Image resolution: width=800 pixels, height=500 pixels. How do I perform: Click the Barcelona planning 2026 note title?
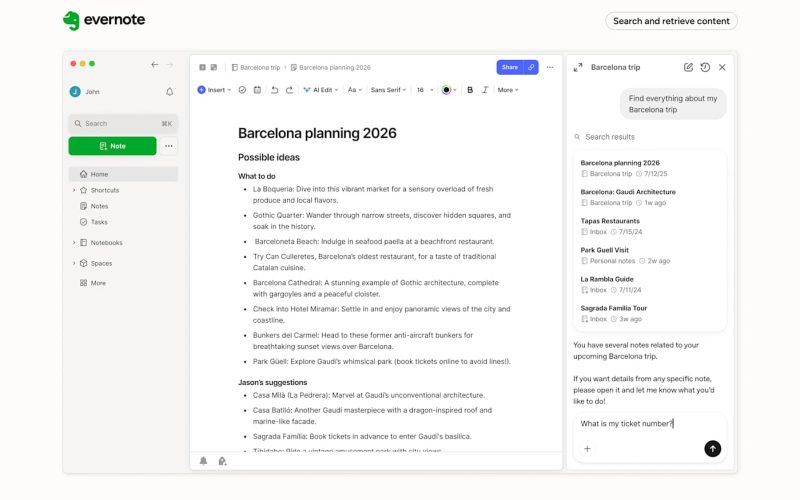point(317,133)
